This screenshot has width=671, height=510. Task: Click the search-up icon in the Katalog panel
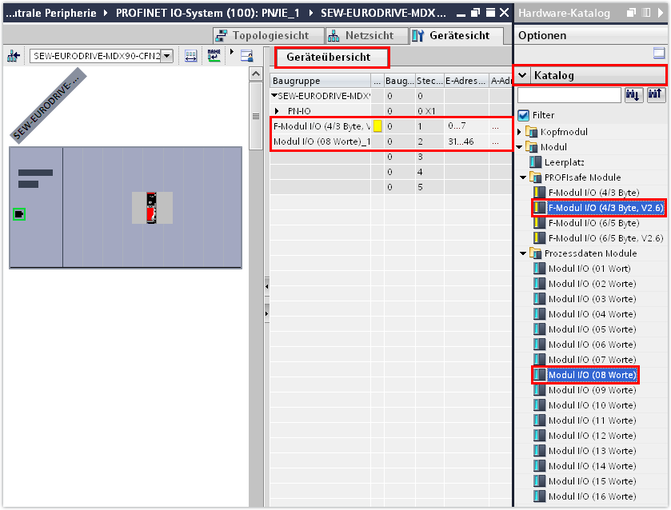(656, 95)
